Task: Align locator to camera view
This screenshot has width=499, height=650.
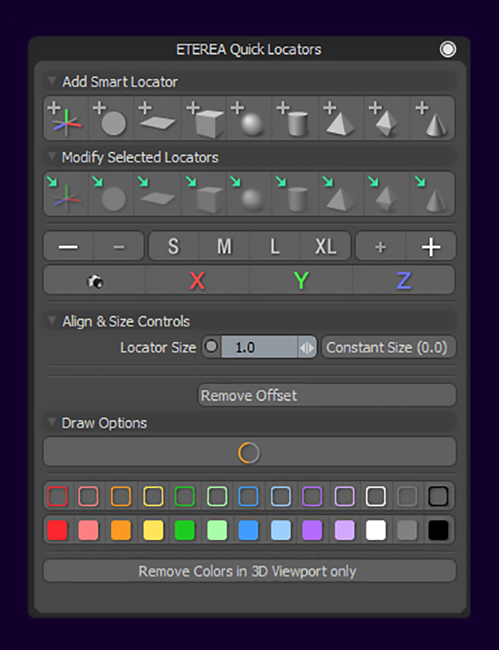Action: [94, 281]
